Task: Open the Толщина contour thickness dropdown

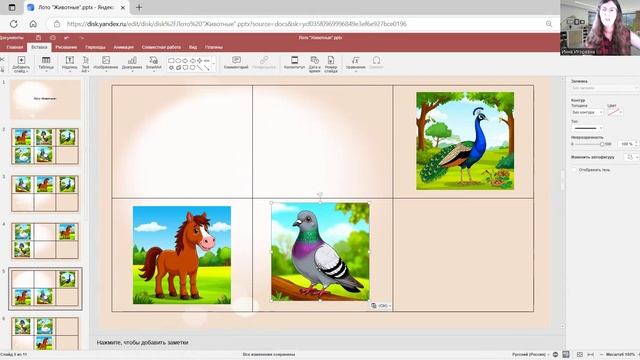Action: pyautogui.click(x=587, y=112)
